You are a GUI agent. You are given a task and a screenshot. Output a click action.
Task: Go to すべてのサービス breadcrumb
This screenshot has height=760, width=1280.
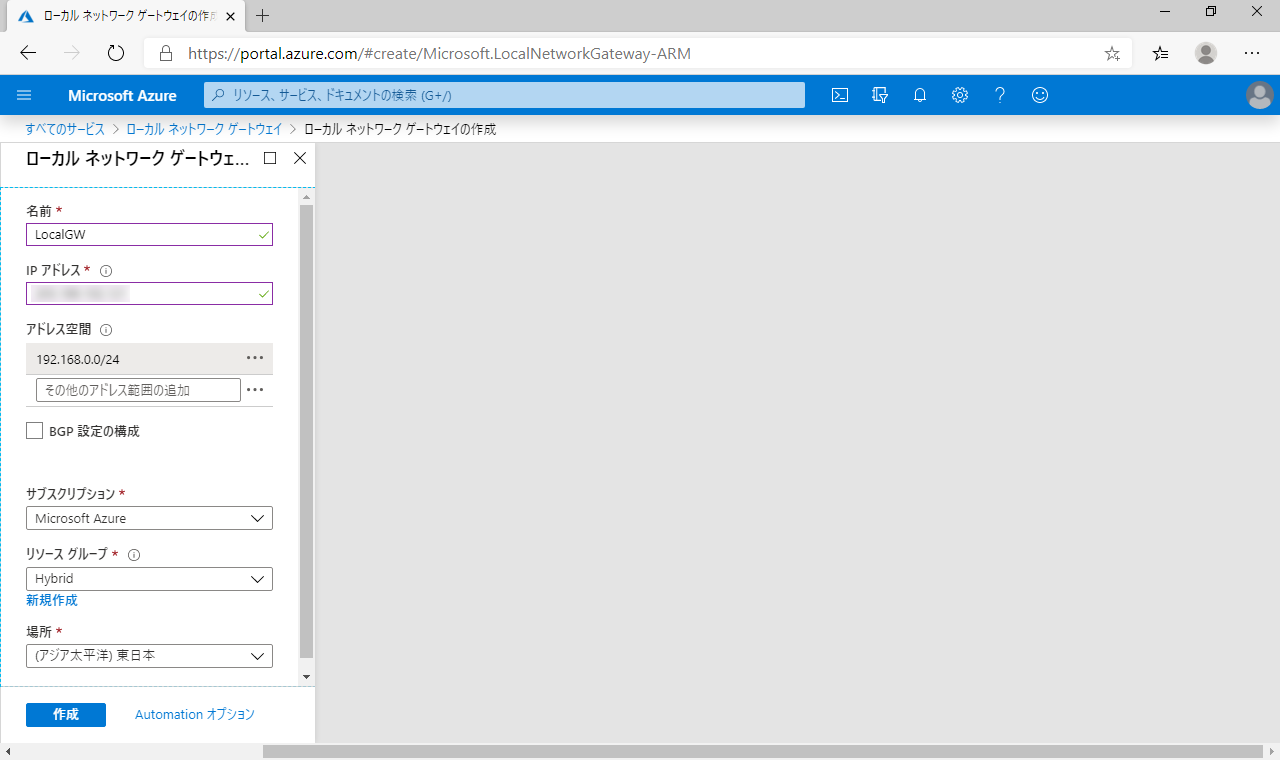tap(65, 129)
